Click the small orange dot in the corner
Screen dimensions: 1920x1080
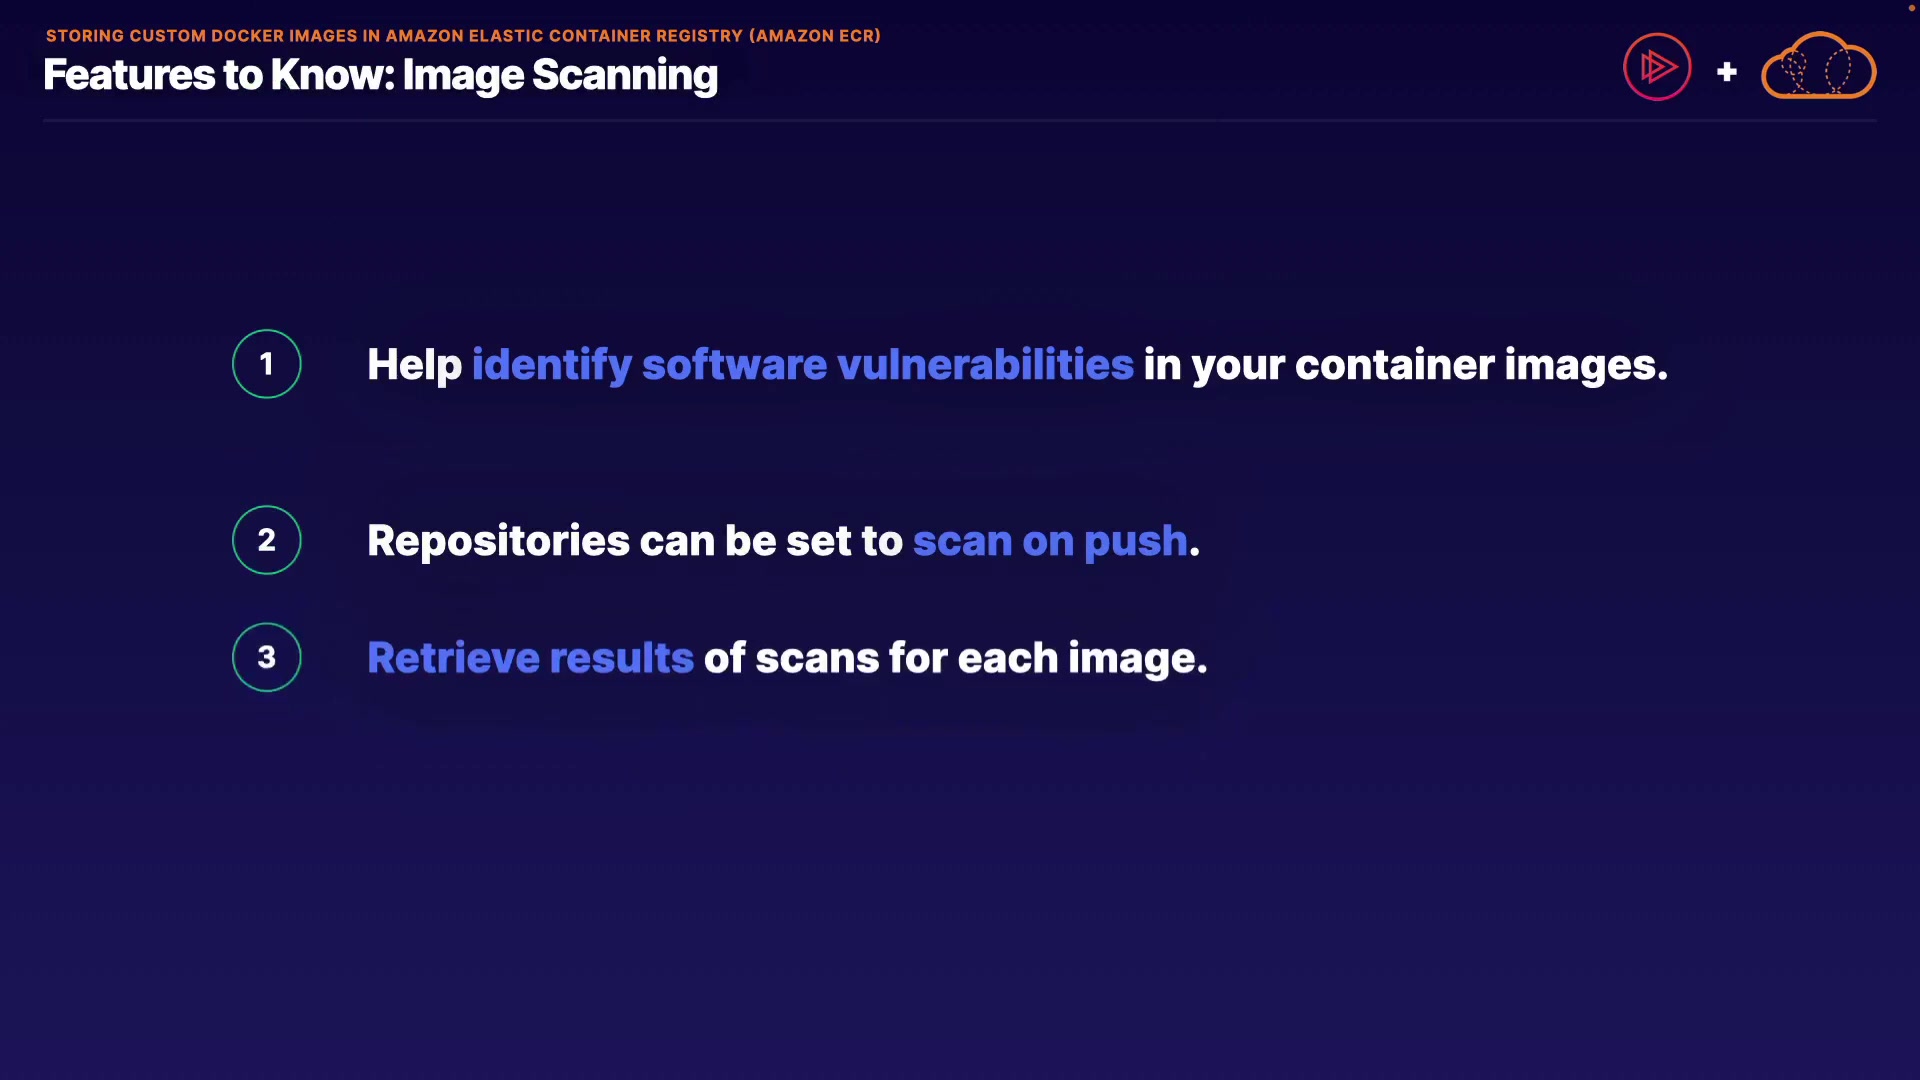click(1911, 8)
